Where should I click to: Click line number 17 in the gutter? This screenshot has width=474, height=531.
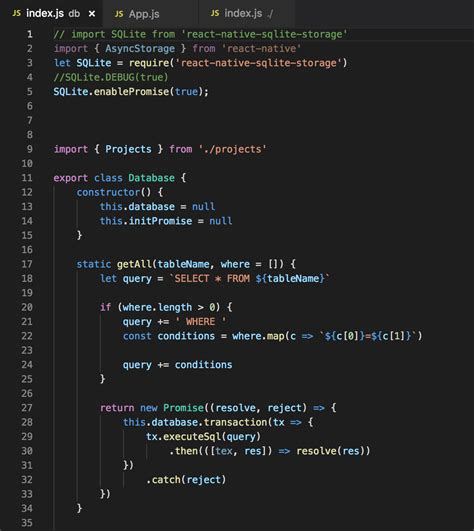(x=27, y=264)
